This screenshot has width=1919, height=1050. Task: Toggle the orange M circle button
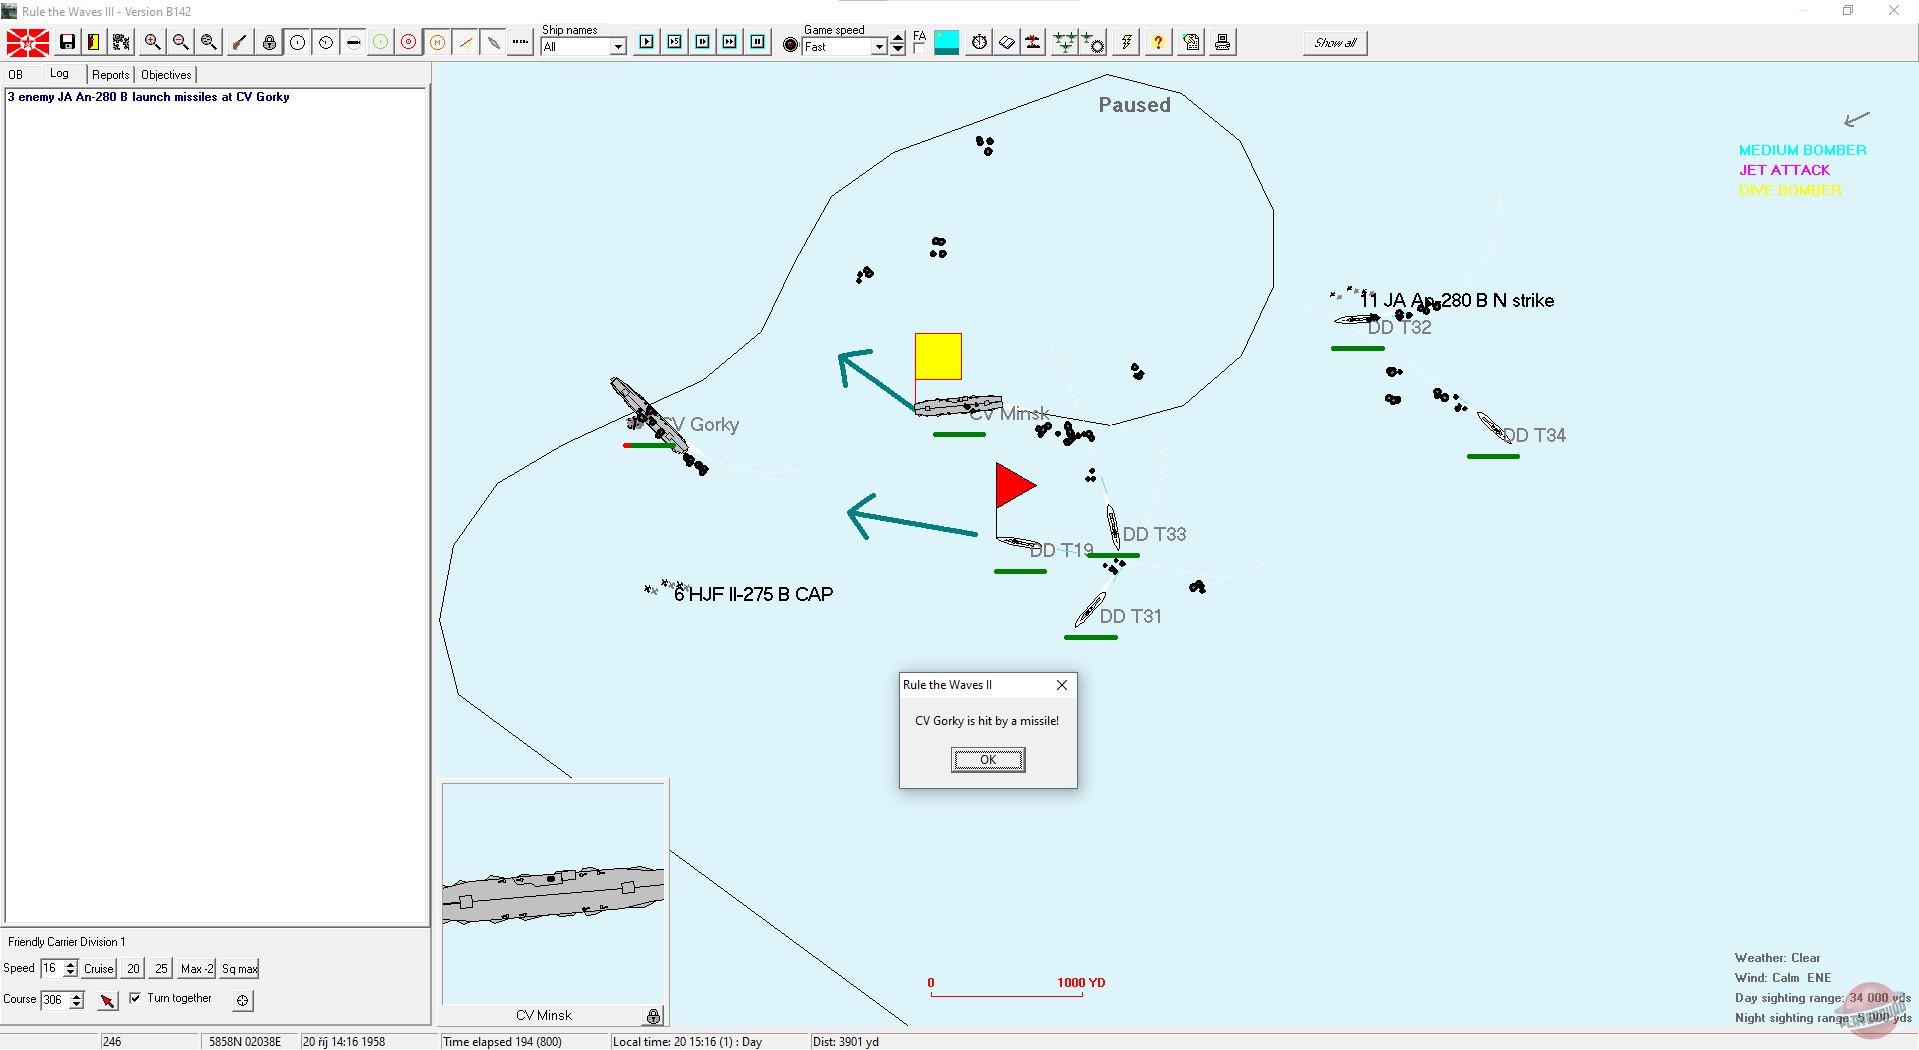[x=437, y=42]
